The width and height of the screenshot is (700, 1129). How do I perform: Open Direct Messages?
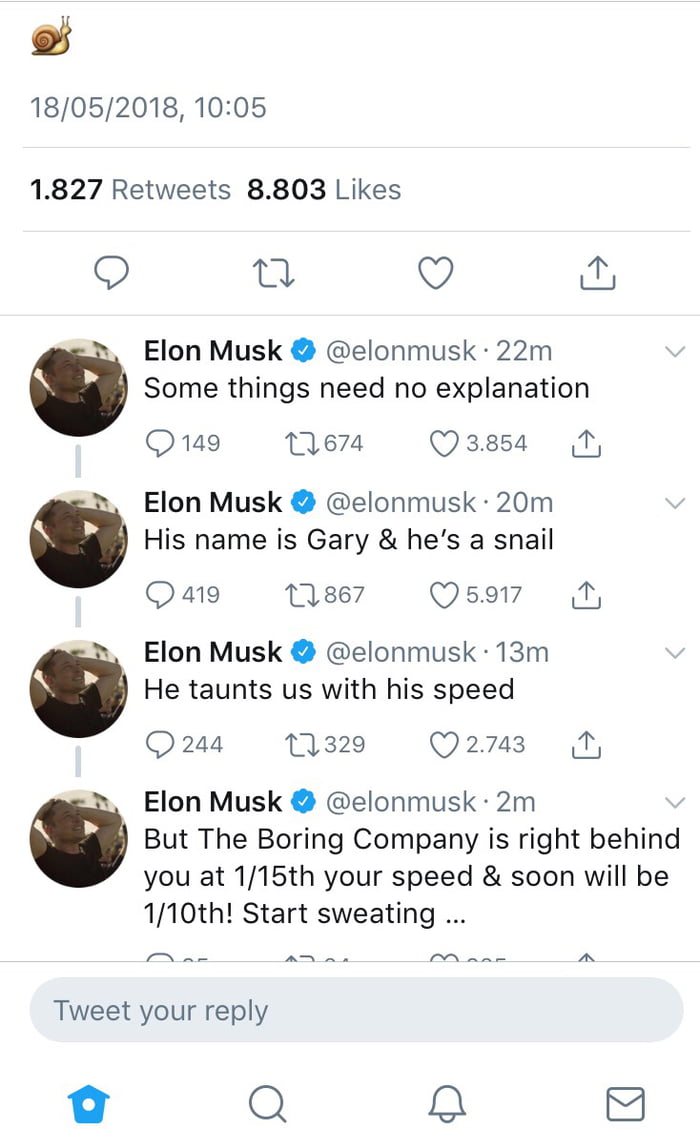(624, 1104)
